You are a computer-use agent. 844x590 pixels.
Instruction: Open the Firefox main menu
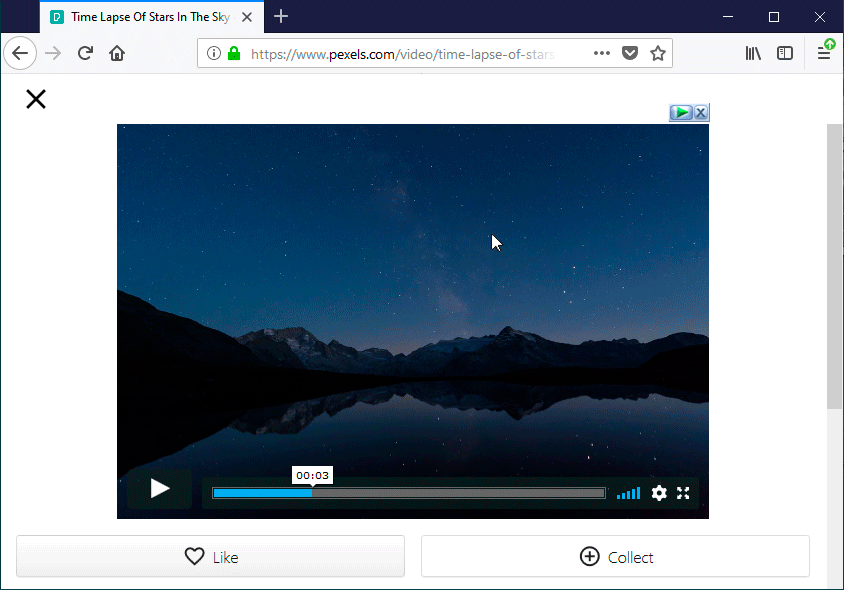823,52
